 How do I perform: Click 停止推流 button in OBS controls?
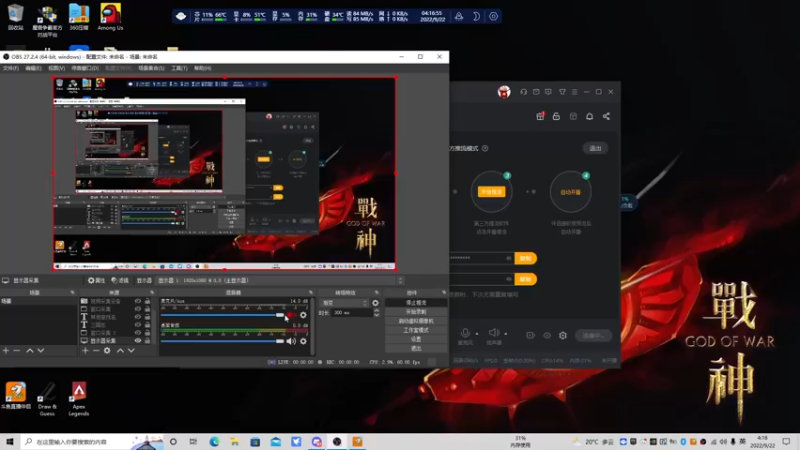416,303
